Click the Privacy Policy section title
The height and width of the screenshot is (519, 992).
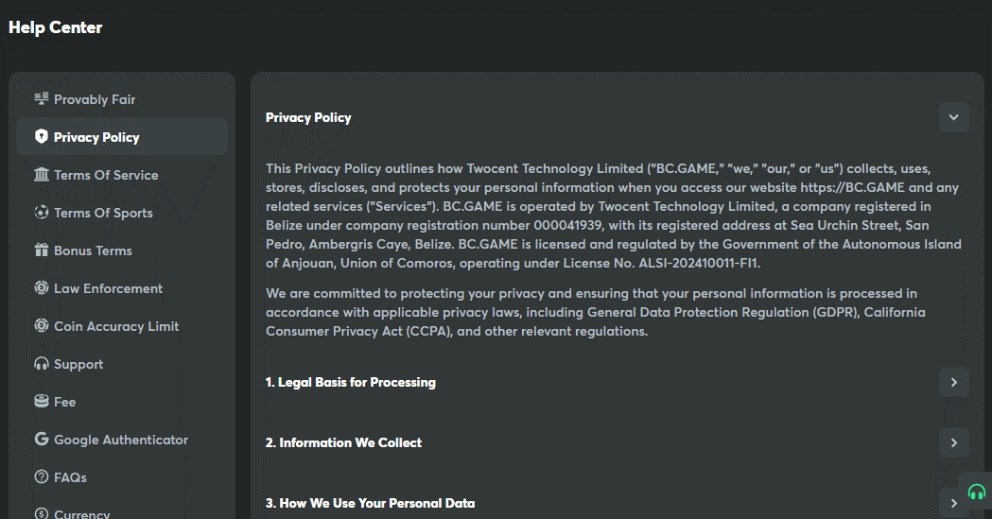tap(308, 118)
